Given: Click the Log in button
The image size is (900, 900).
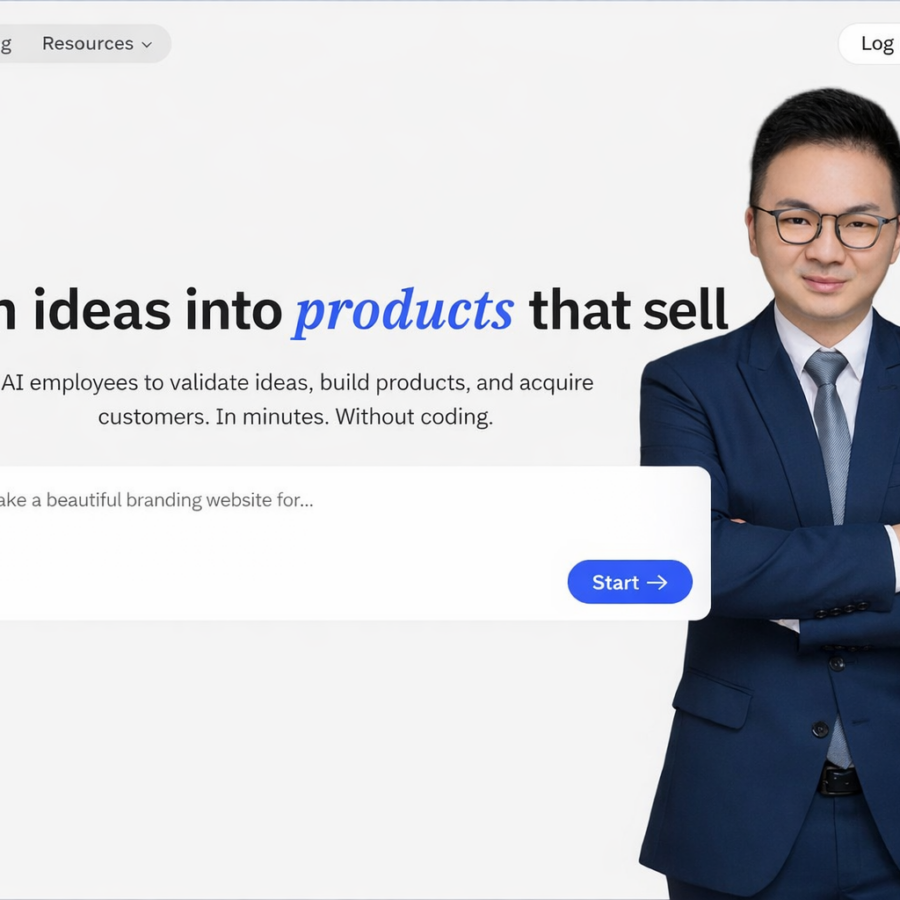Looking at the screenshot, I should 871,44.
